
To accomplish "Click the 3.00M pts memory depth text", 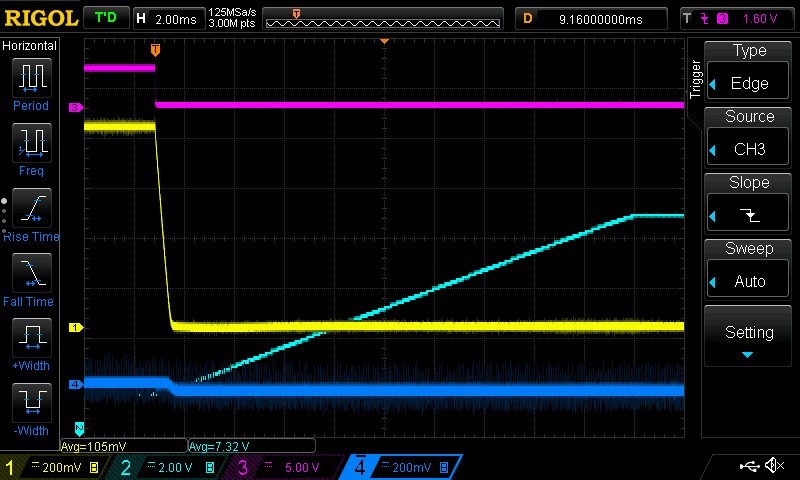I will 232,23.
